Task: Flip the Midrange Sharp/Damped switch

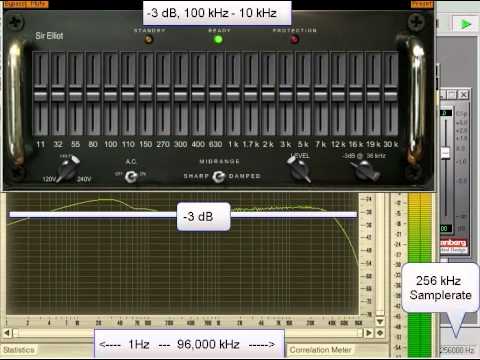Action: pos(219,176)
